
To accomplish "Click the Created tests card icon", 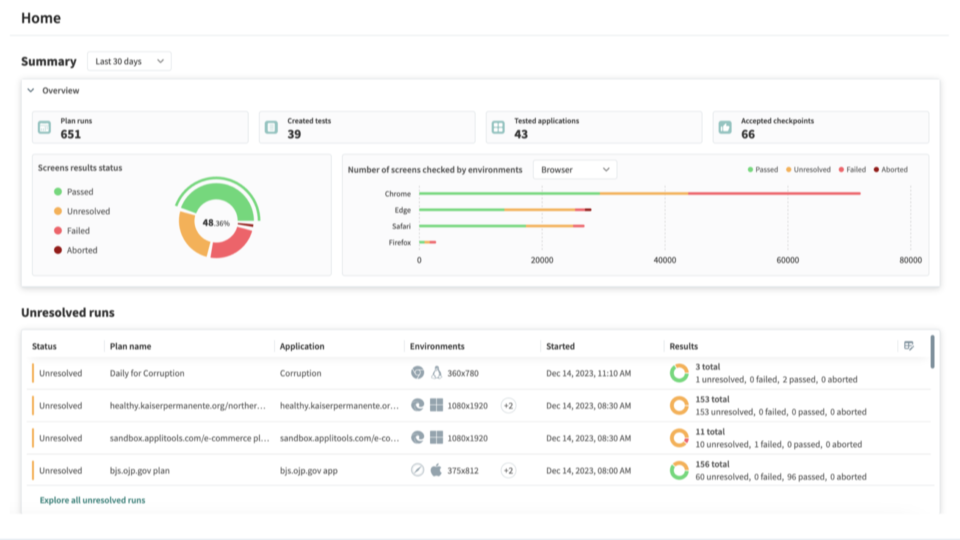I will coord(271,128).
